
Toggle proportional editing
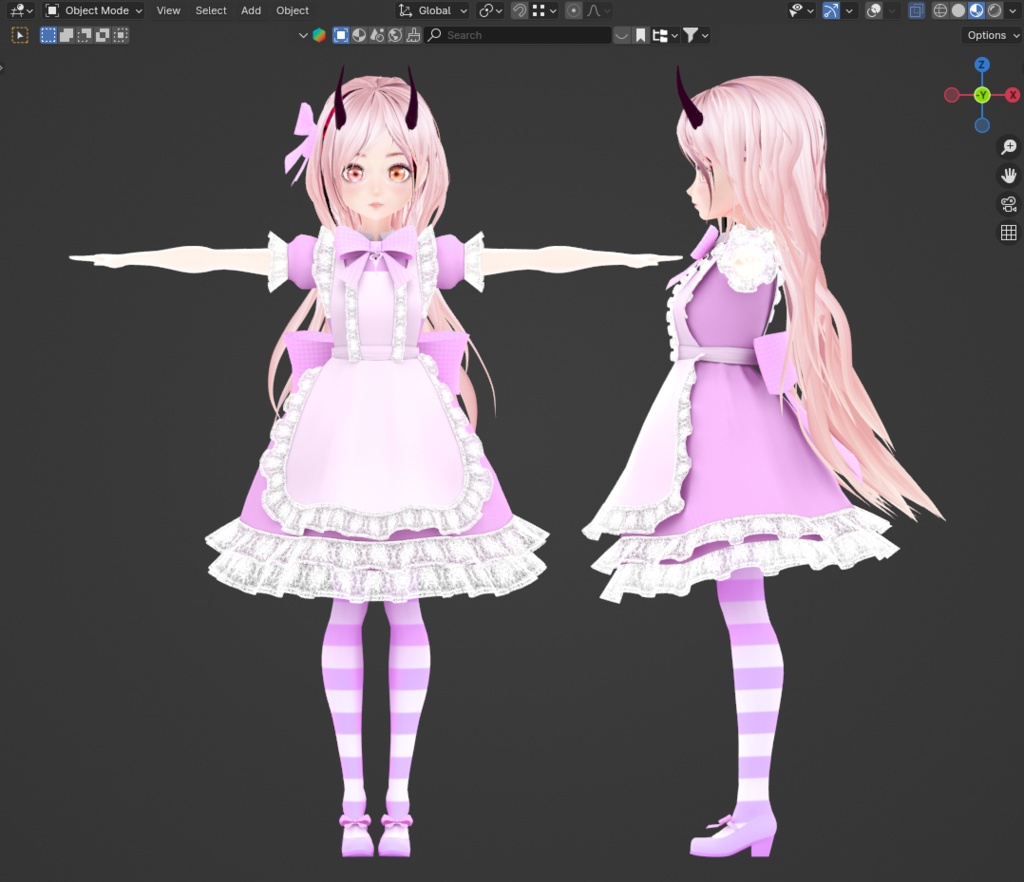tap(573, 10)
